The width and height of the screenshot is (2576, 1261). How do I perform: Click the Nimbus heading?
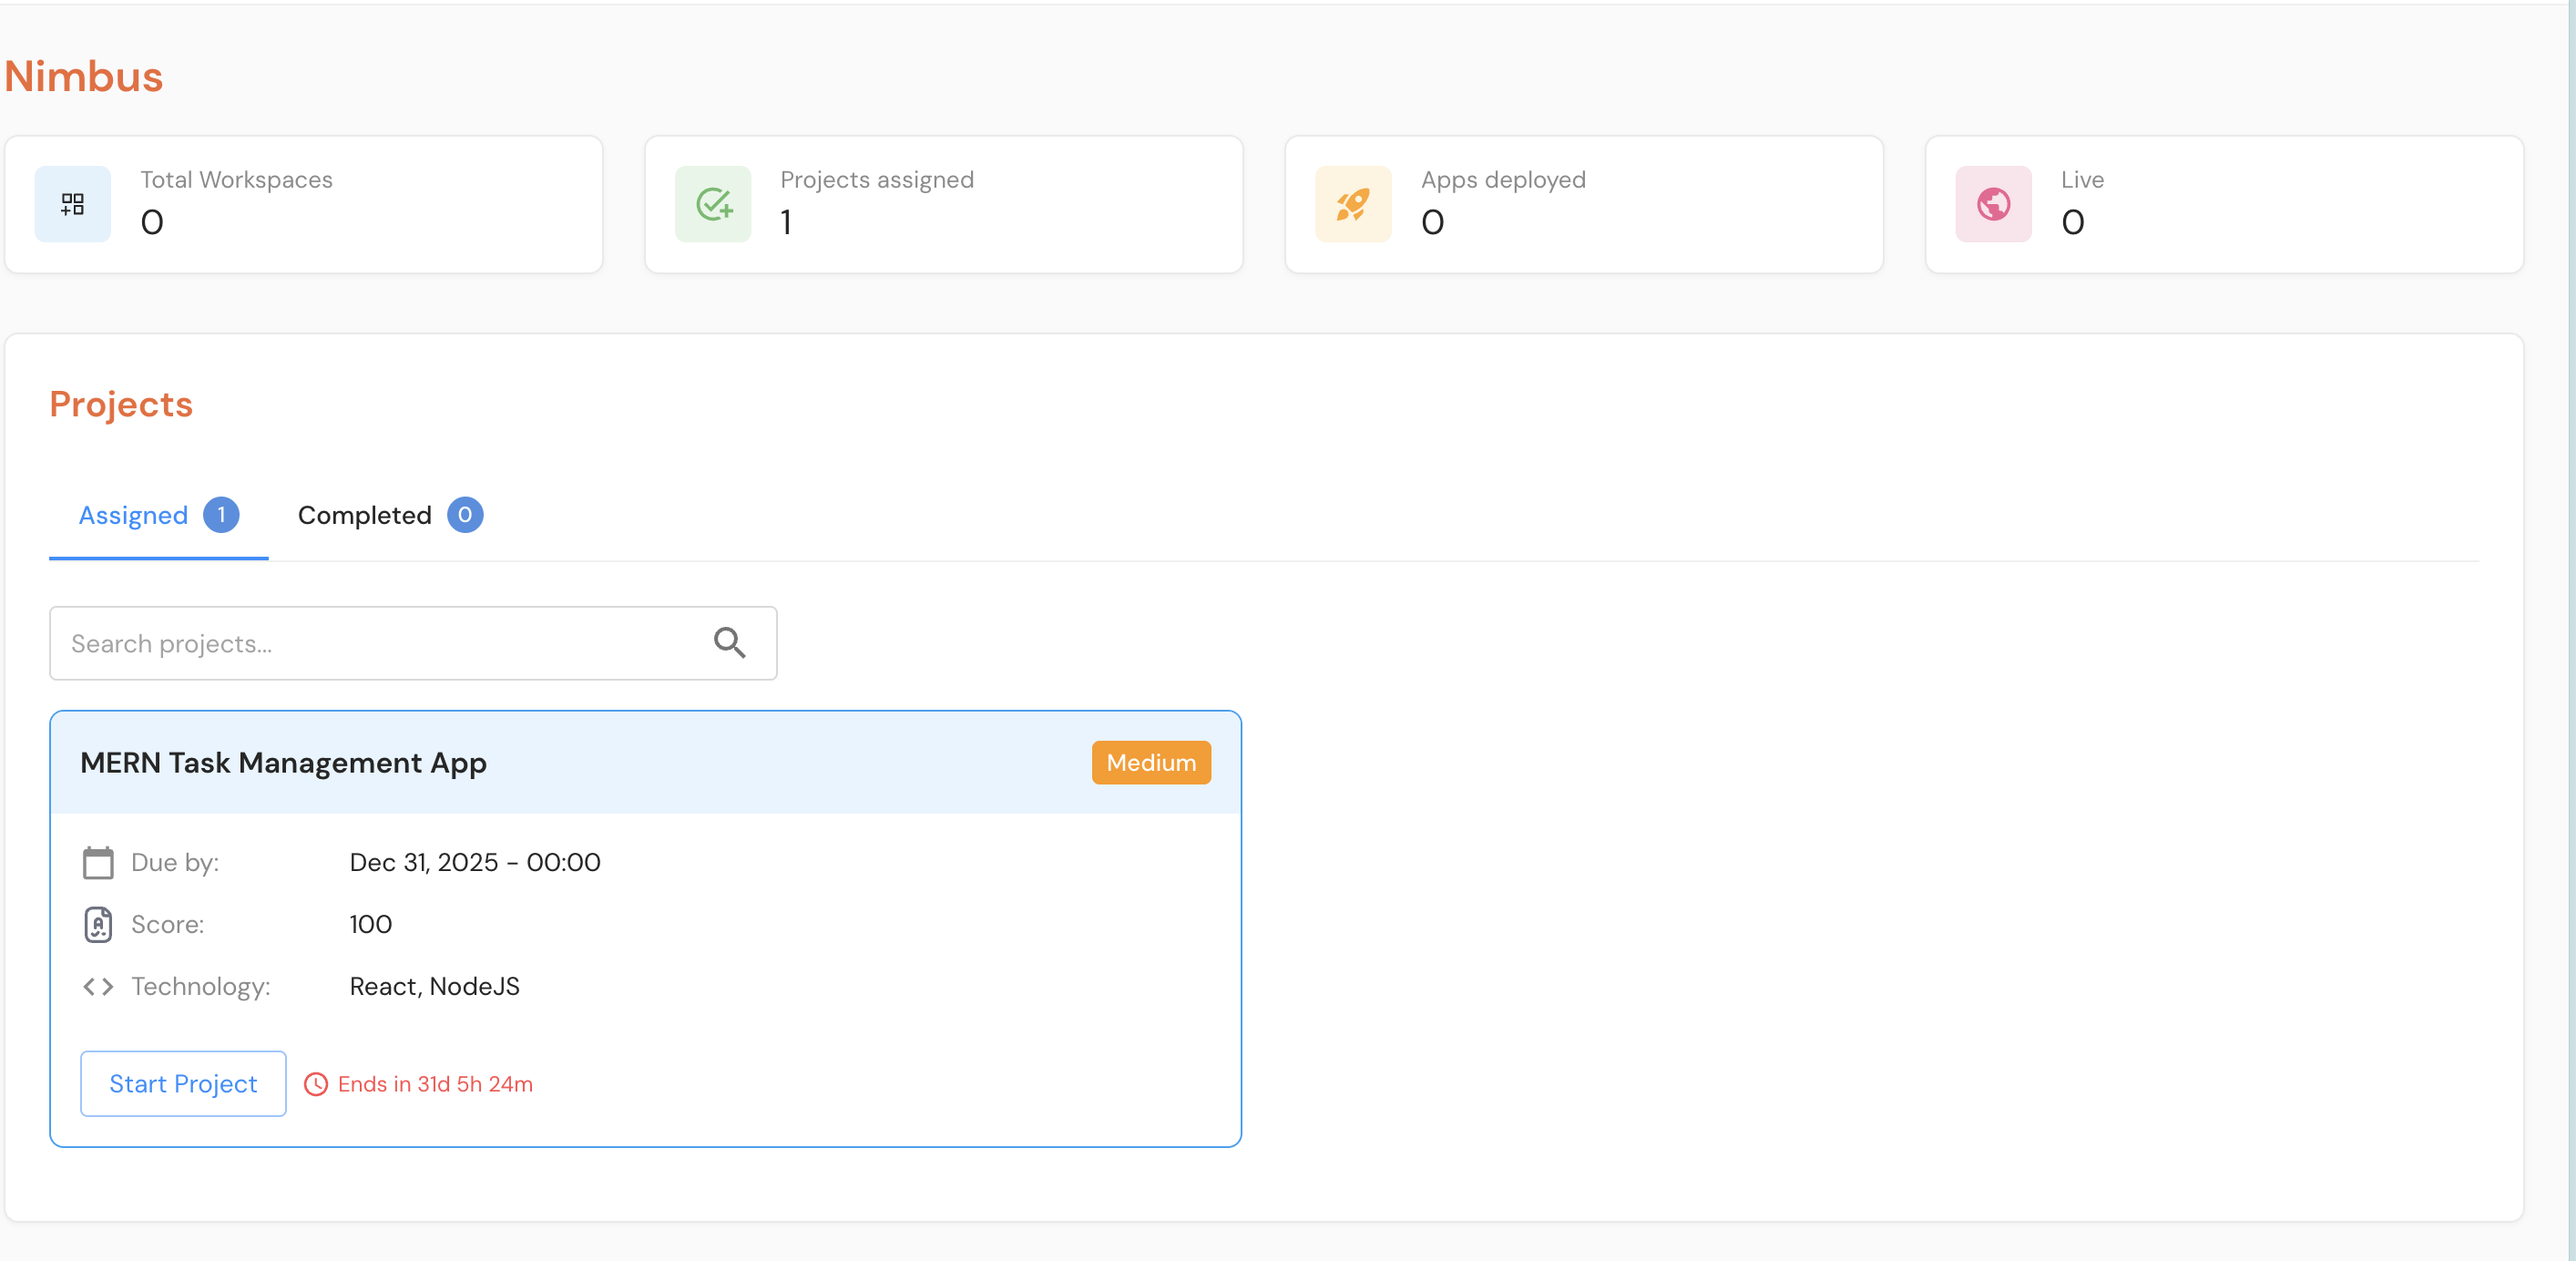click(x=84, y=74)
